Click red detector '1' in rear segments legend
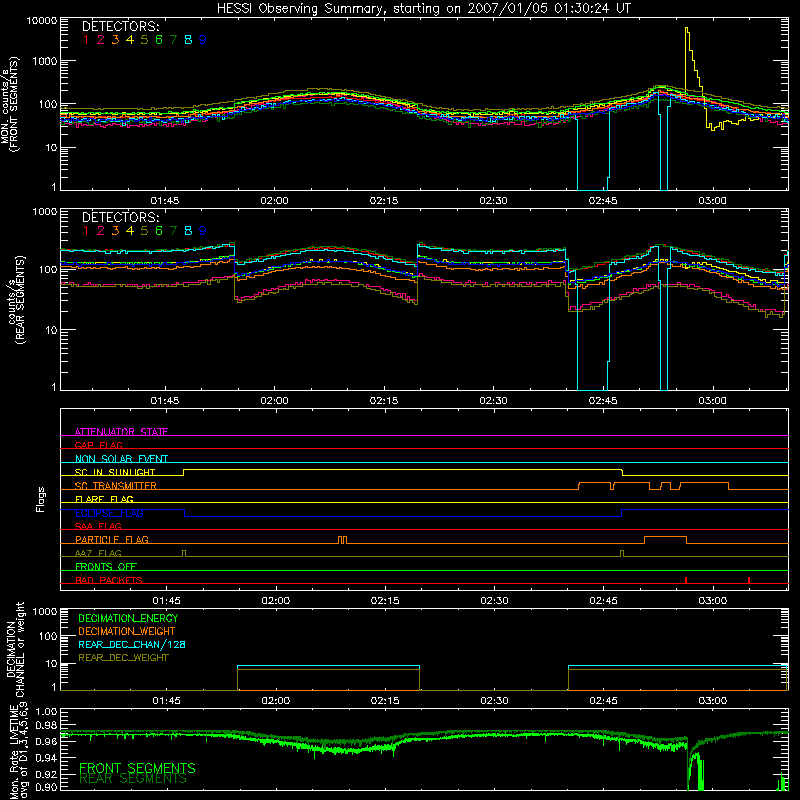This screenshot has width=800, height=800. click(86, 231)
